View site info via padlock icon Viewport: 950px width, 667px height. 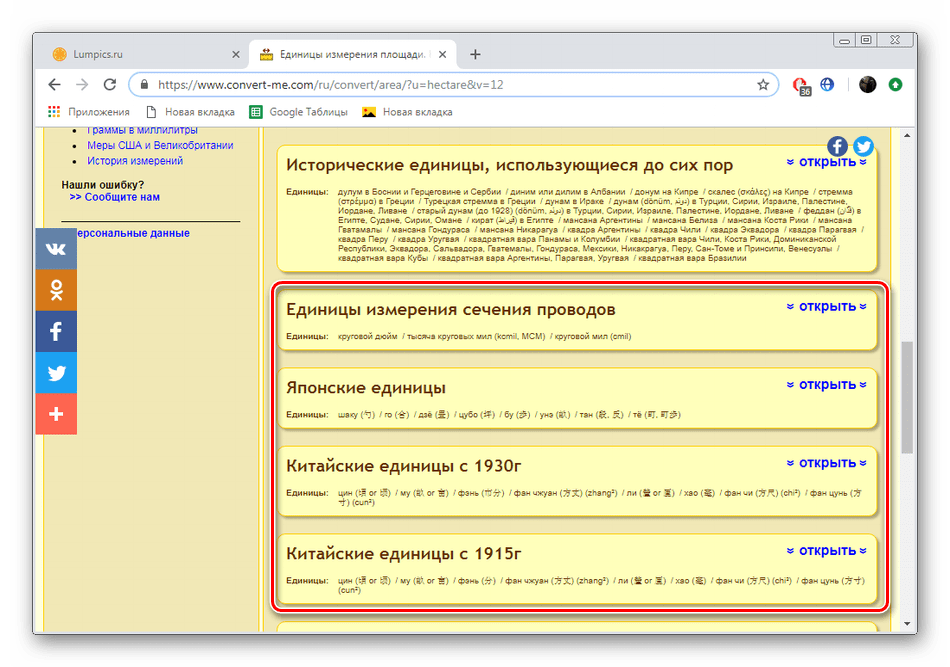tap(144, 85)
